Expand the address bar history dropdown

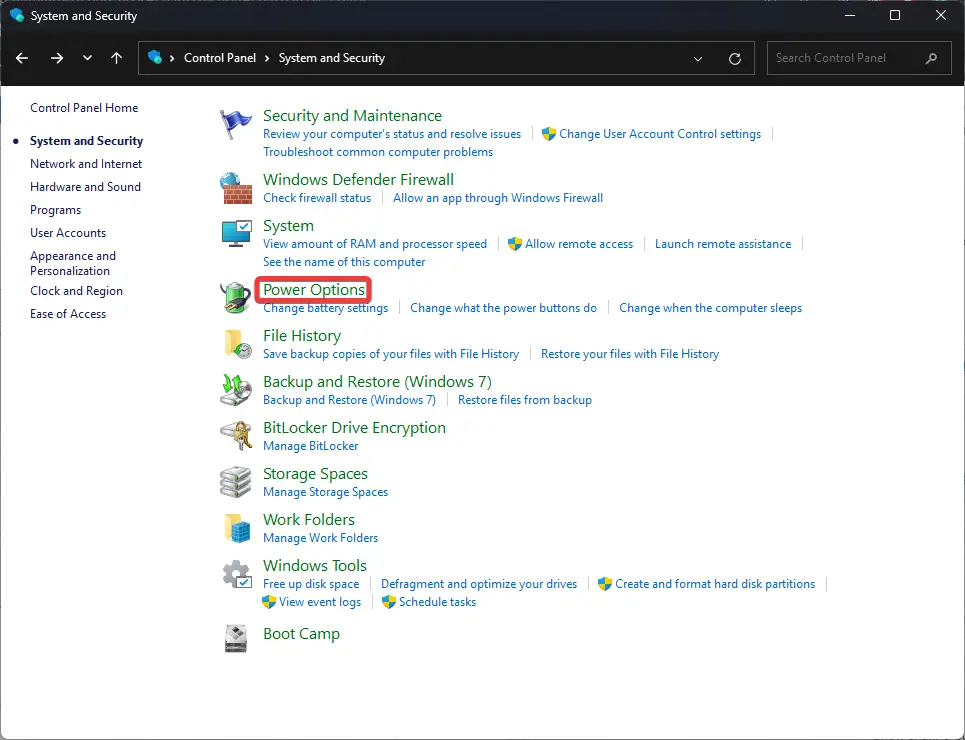click(698, 58)
